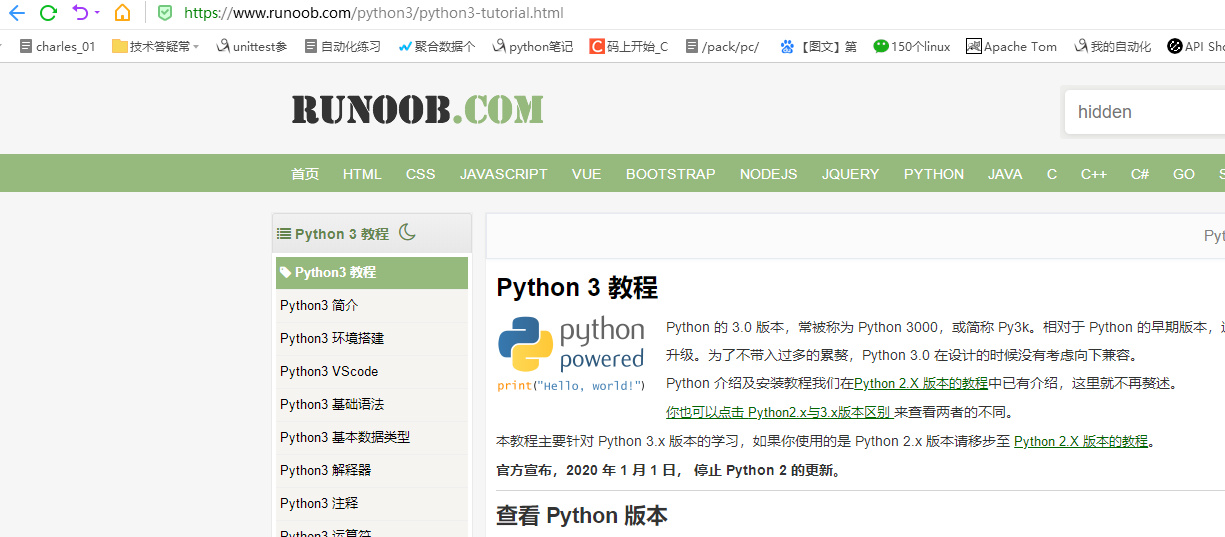The height and width of the screenshot is (537, 1225).
Task: Open C# in the navigation bar
Action: pyautogui.click(x=1140, y=174)
